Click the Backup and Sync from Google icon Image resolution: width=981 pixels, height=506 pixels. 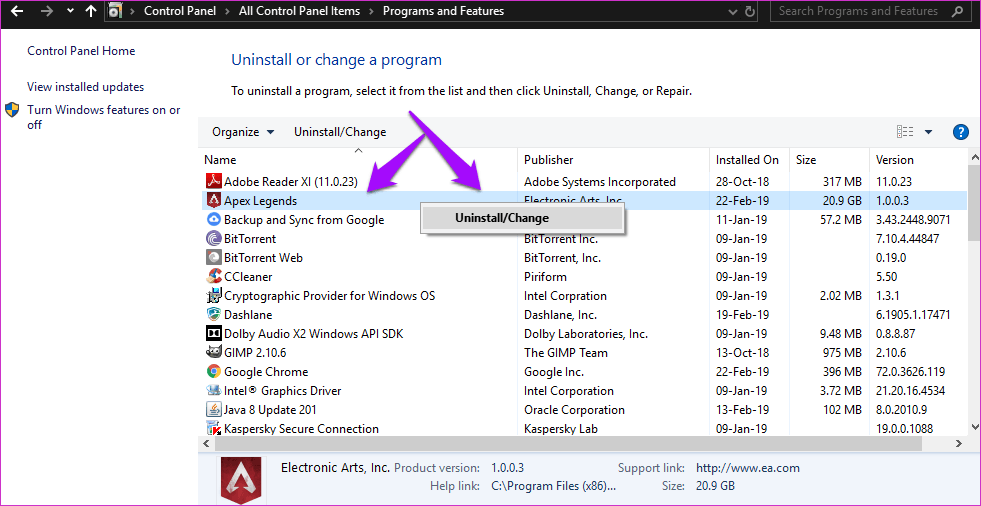[214, 220]
